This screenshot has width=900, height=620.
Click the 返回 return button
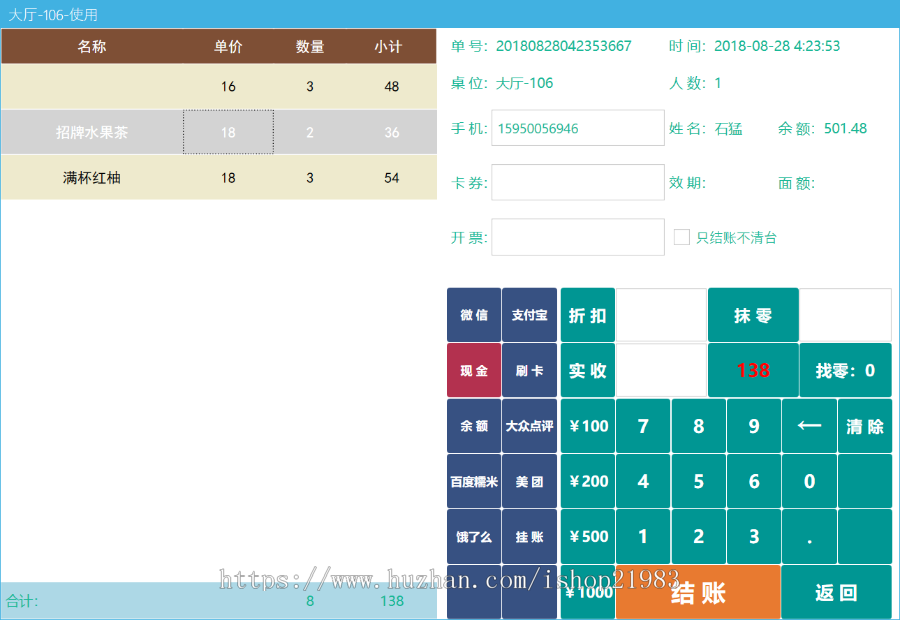(x=836, y=592)
